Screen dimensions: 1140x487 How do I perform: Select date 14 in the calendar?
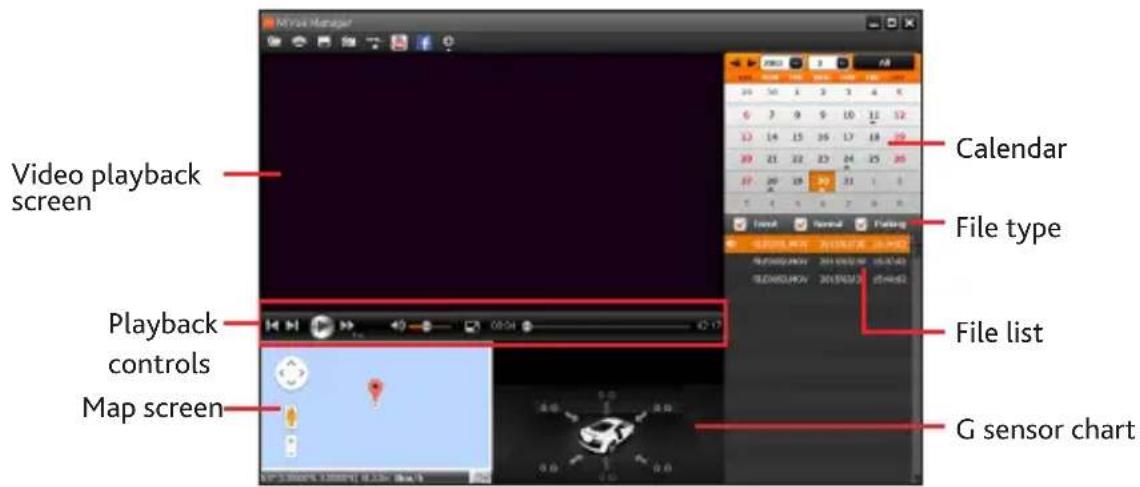(x=771, y=137)
